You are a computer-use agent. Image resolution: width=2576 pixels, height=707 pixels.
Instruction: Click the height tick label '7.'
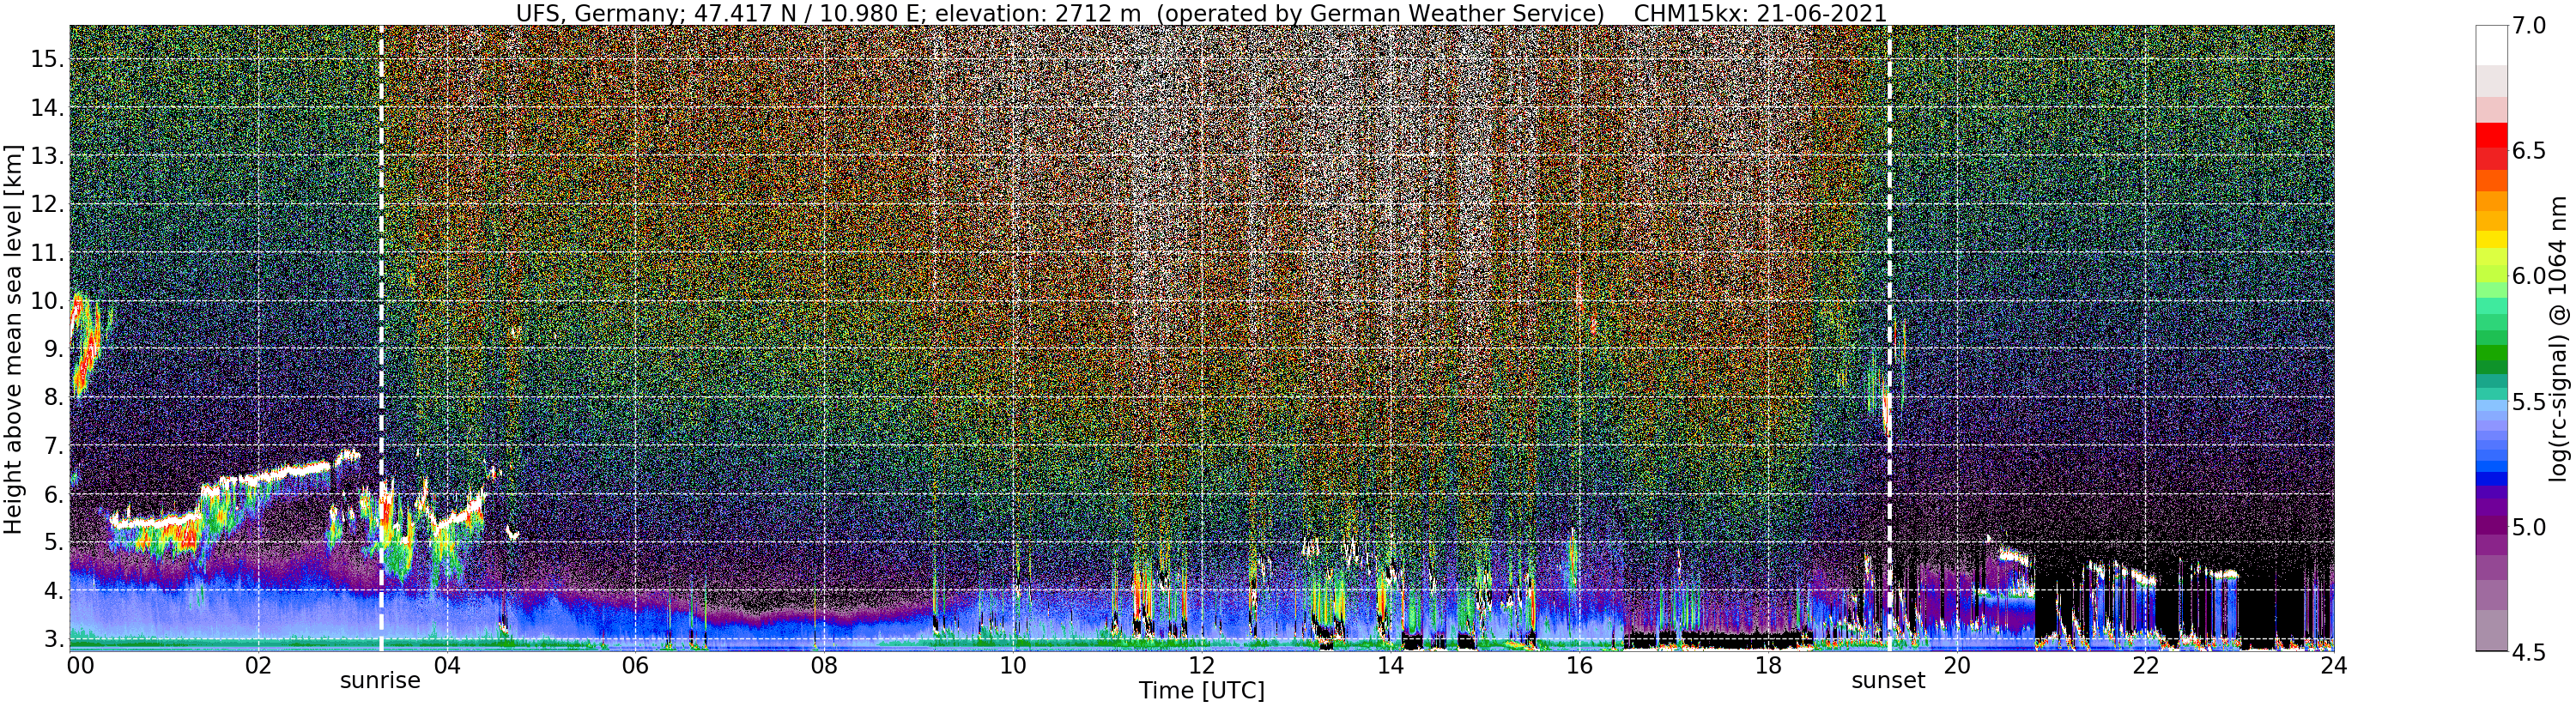(53, 446)
